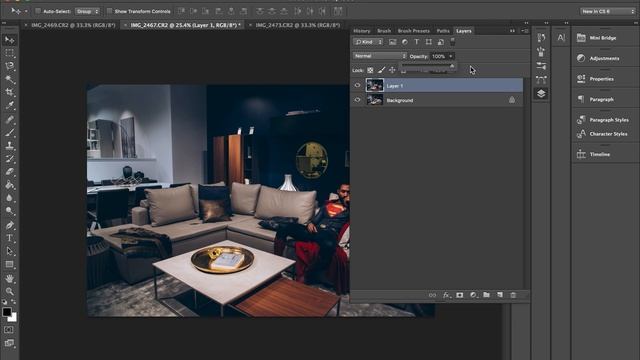Screen dimensions: 640x360
Task: Open the layer filter Kind dropdown
Action: coord(368,42)
